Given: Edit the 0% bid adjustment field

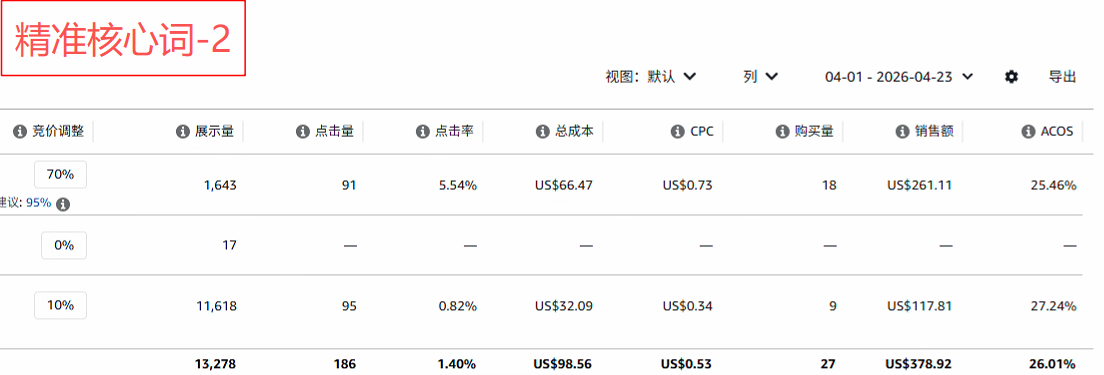Looking at the screenshot, I should [x=64, y=246].
